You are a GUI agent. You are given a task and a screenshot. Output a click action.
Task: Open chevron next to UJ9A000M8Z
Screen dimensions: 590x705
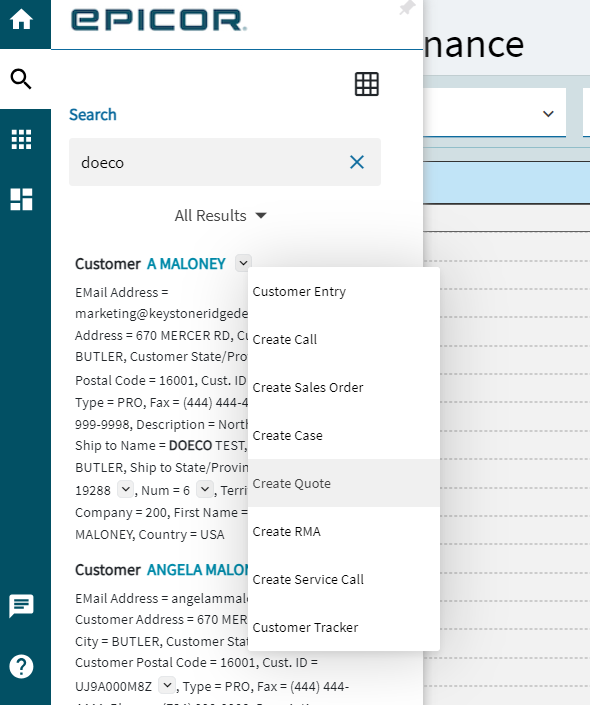pyautogui.click(x=167, y=685)
